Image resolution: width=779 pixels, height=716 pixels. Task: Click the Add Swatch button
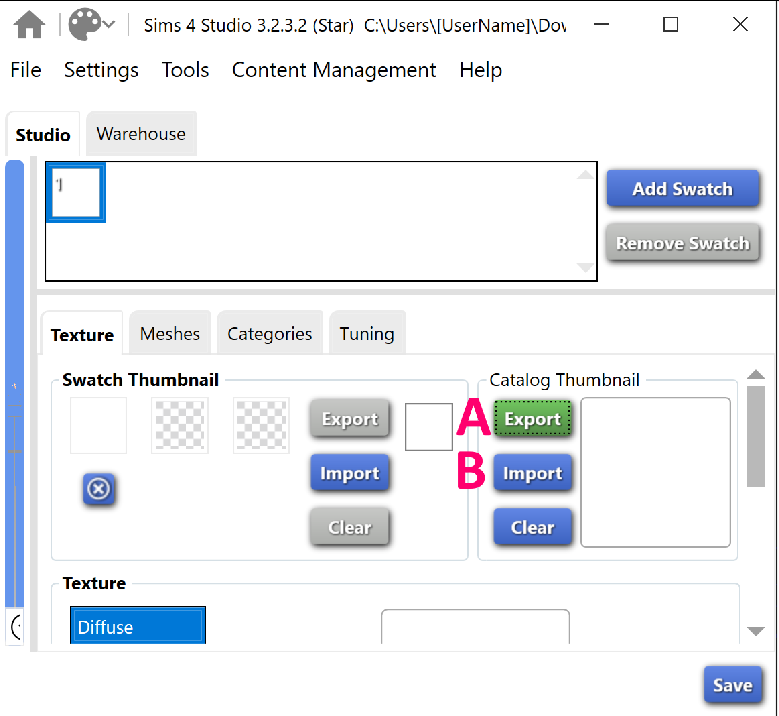(683, 189)
